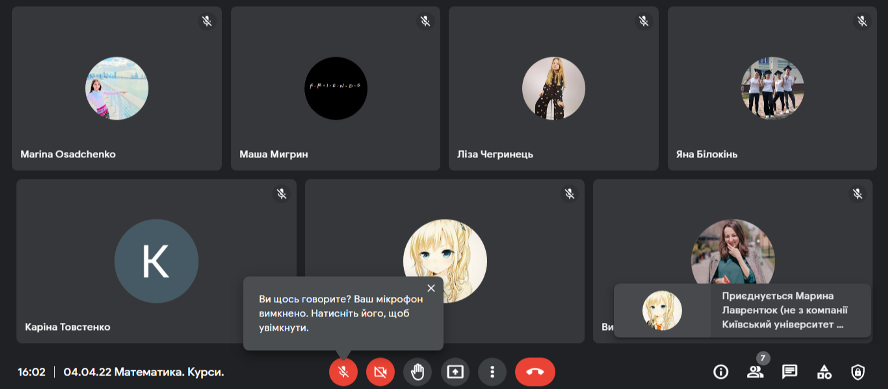Click Каріна Товстенко's K avatar
The image size is (888, 389).
[x=156, y=261]
